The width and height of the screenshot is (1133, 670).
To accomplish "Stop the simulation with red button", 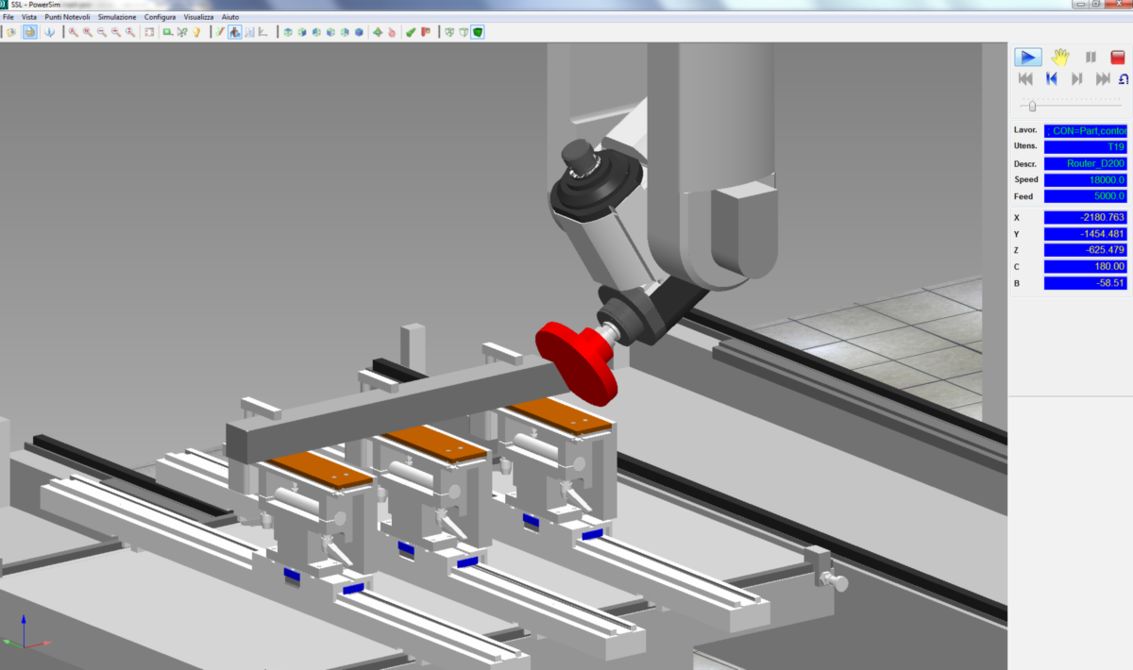I will 1118,58.
